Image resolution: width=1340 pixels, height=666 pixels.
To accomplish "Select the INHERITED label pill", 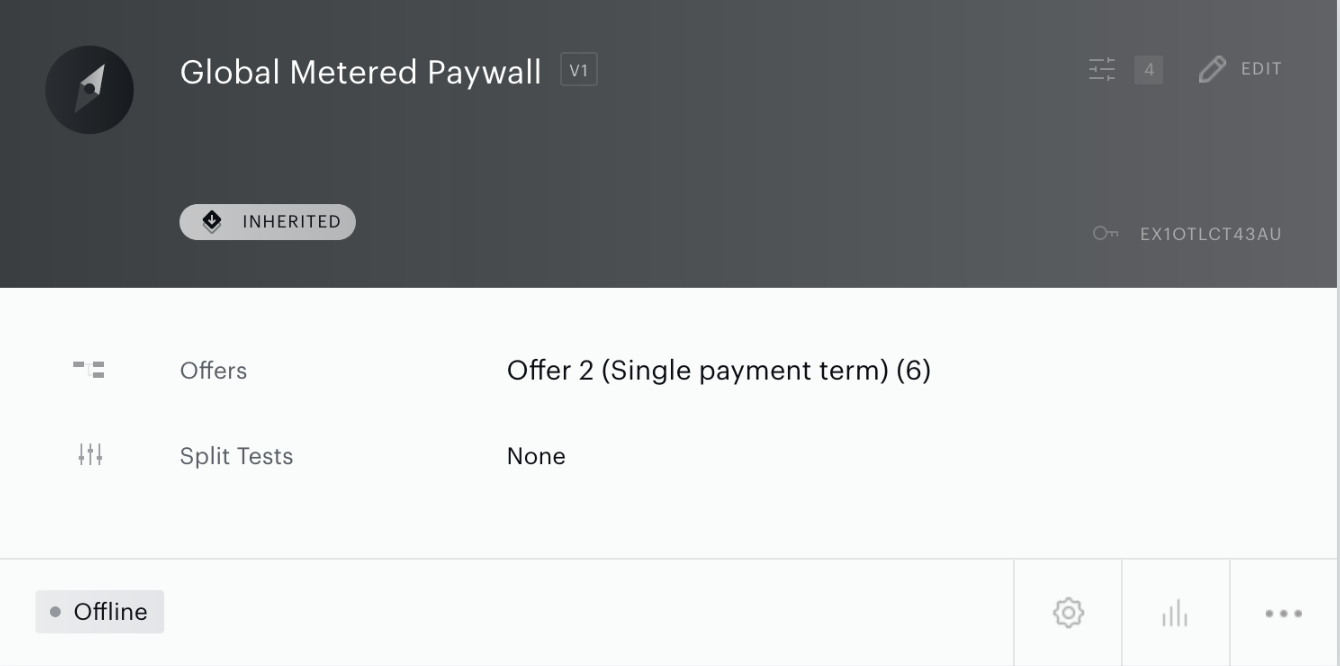I will pyautogui.click(x=268, y=222).
